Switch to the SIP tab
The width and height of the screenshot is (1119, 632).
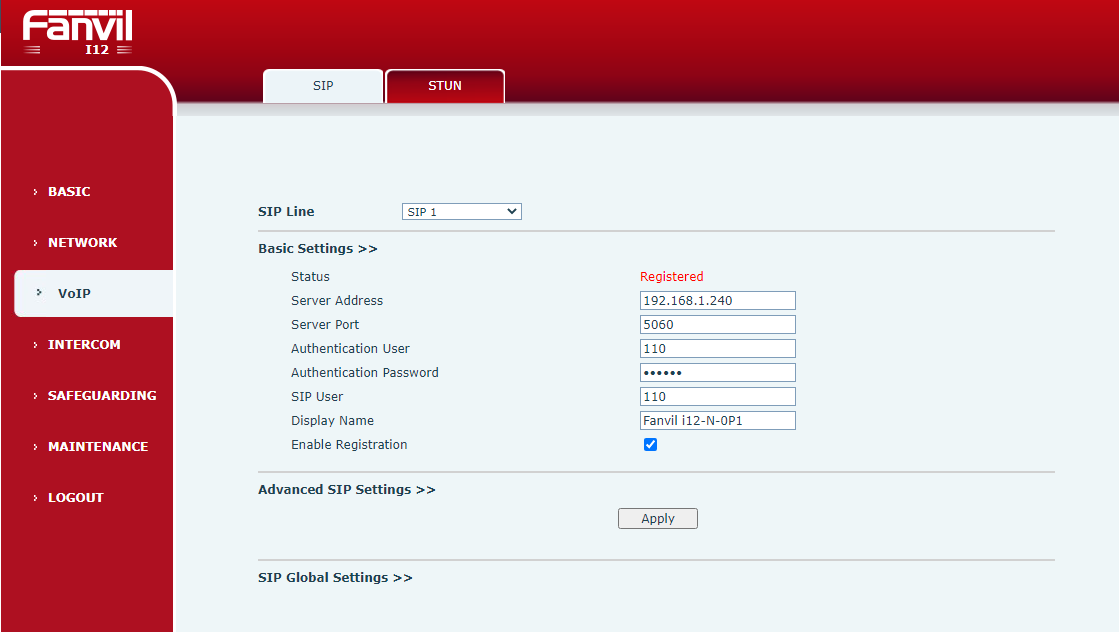tap(323, 86)
